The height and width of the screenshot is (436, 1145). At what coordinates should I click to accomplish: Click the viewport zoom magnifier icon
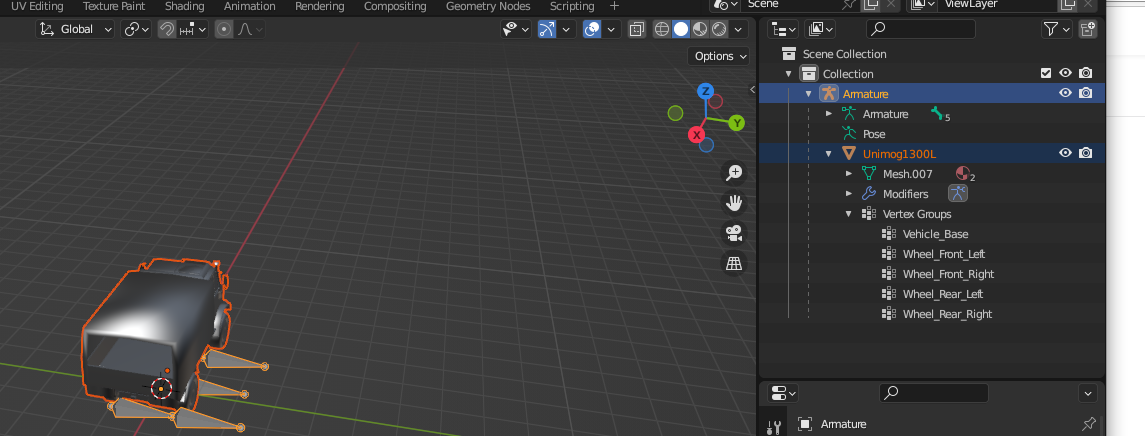pyautogui.click(x=734, y=173)
